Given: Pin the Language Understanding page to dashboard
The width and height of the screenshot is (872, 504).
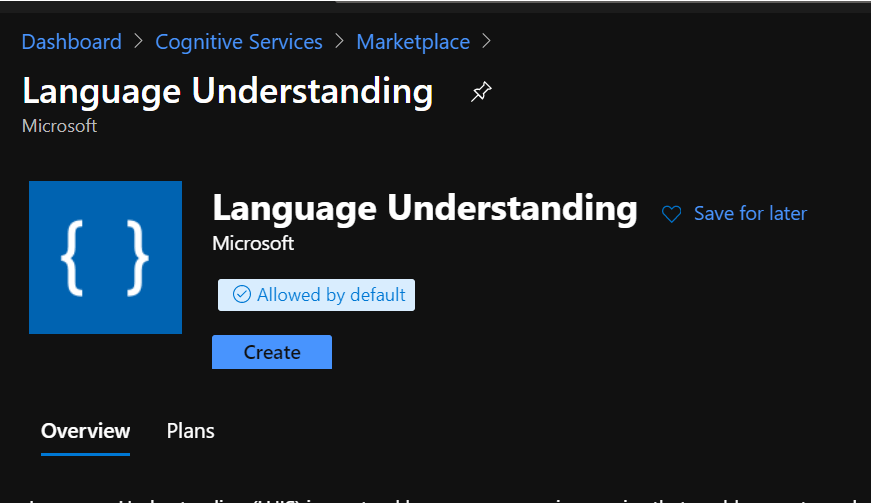Looking at the screenshot, I should click(x=481, y=93).
